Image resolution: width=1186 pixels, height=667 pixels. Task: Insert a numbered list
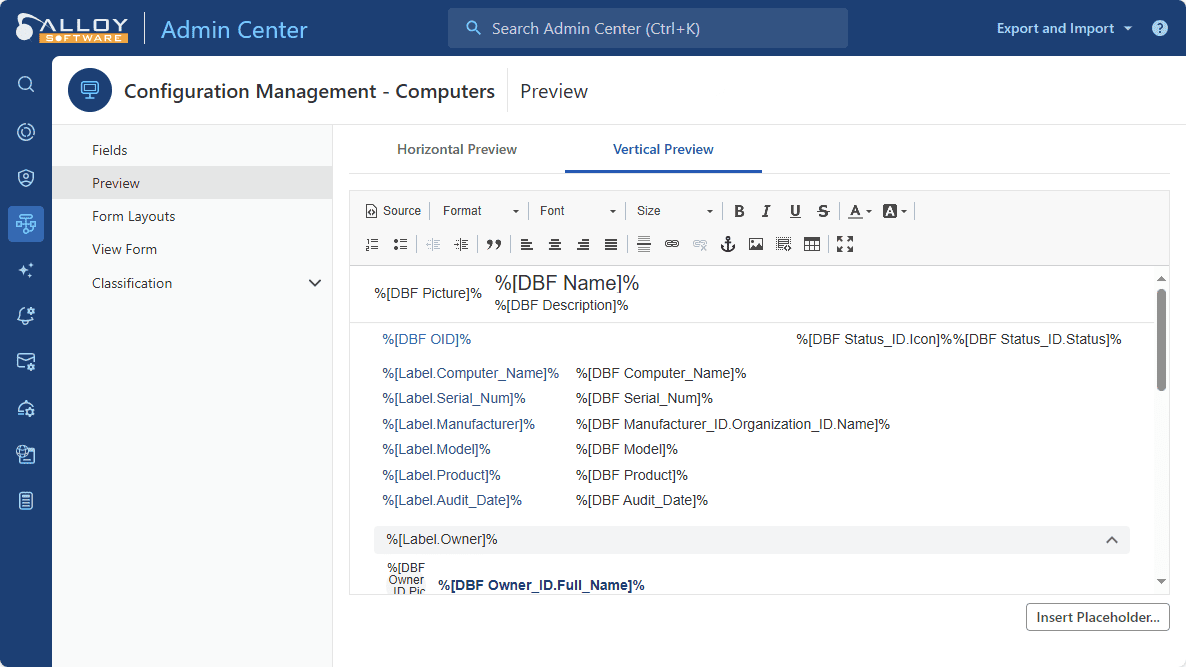coord(373,244)
